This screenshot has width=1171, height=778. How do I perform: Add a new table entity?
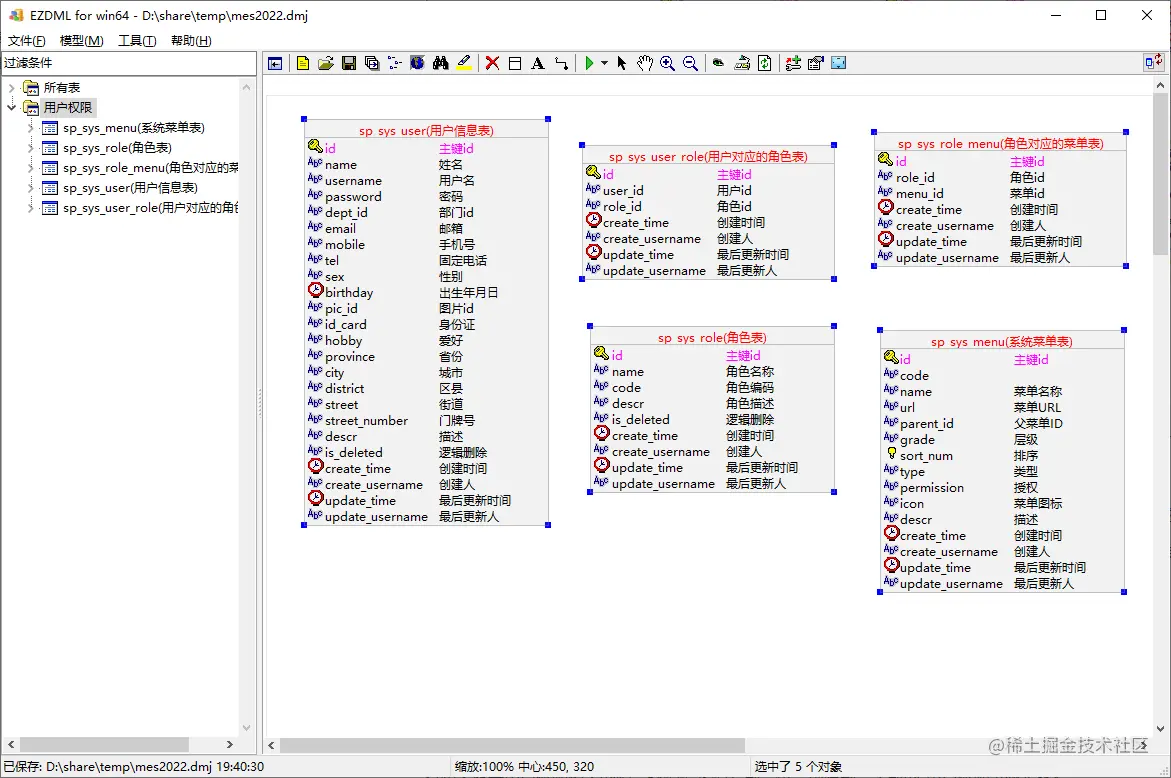click(x=515, y=63)
